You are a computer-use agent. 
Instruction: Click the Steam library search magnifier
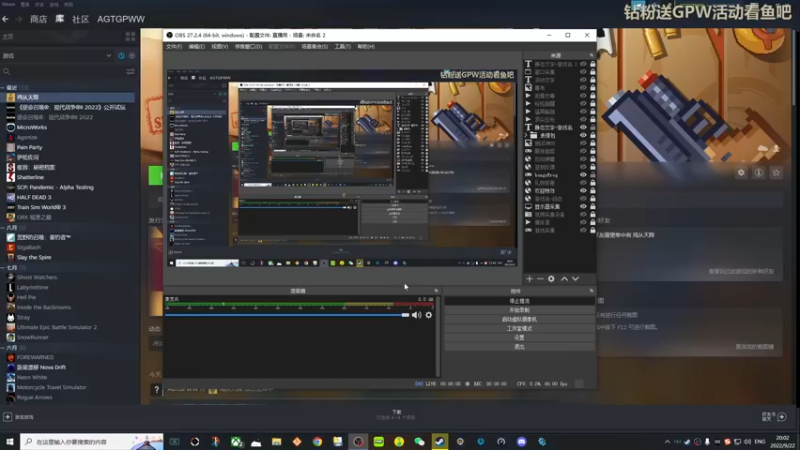pos(7,71)
